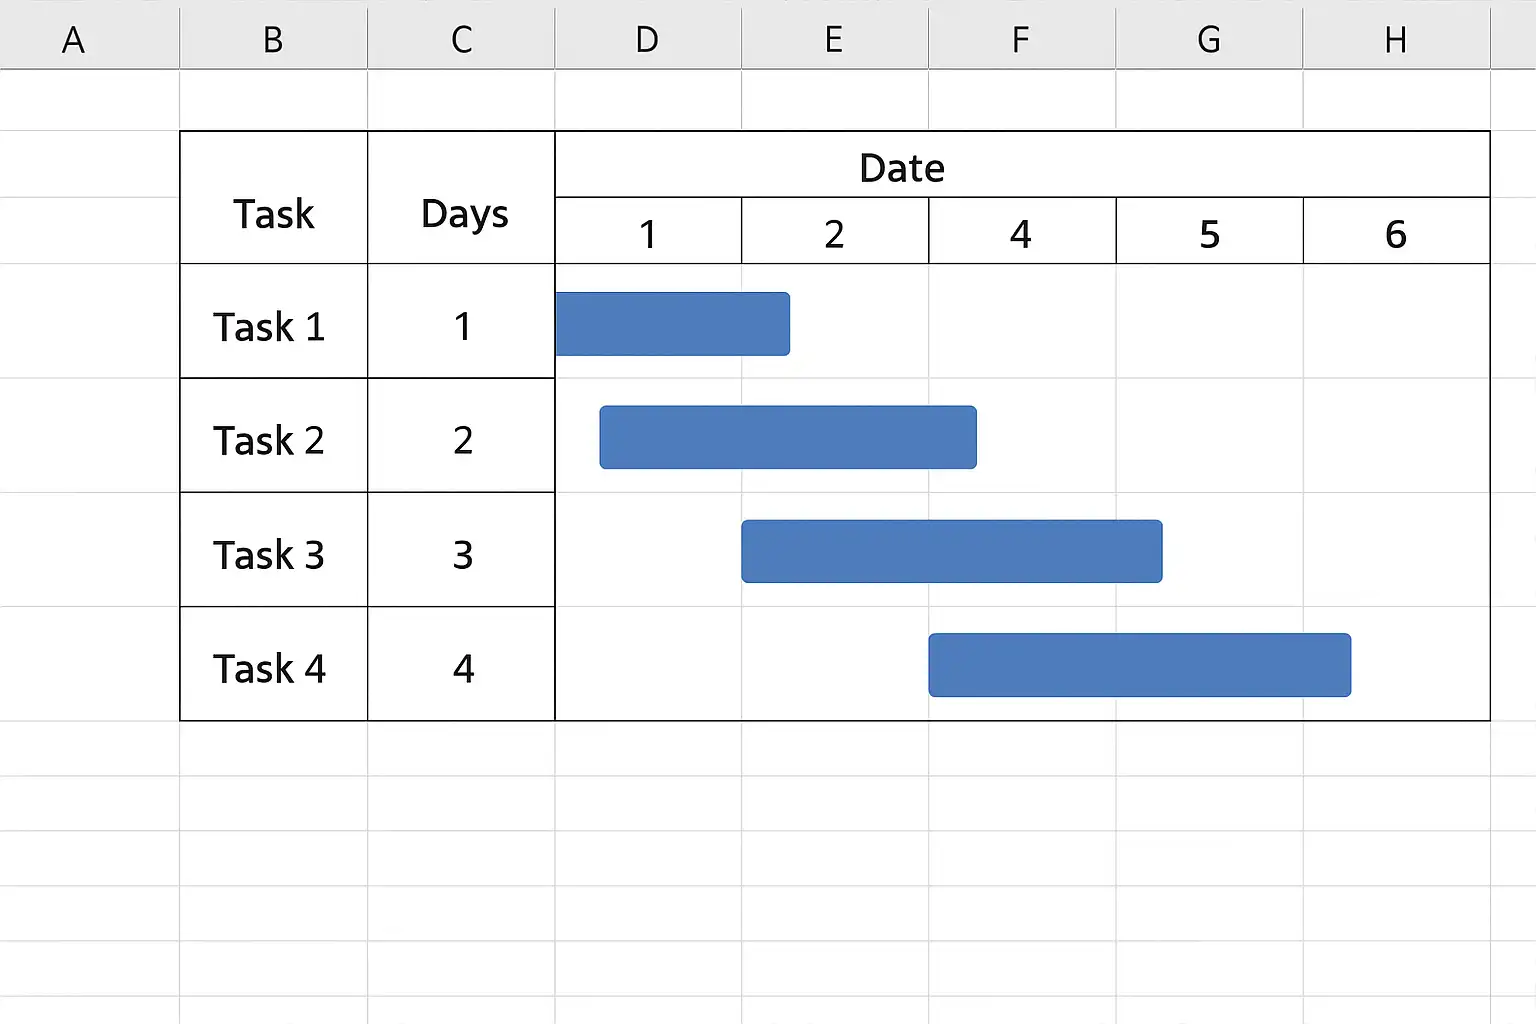Click the blue bar for Task 4
Viewport: 1536px width, 1024px height.
tap(1139, 665)
